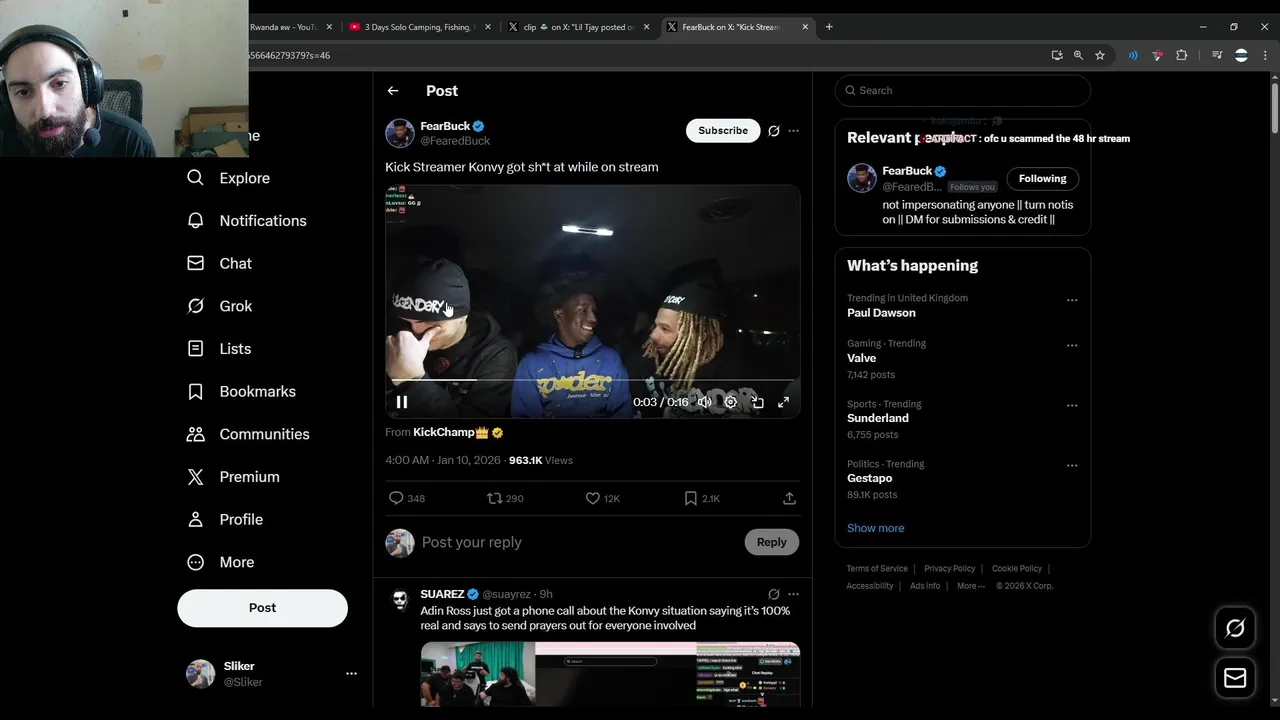
Task: Open options for Paul Dawson trend
Action: [1072, 300]
